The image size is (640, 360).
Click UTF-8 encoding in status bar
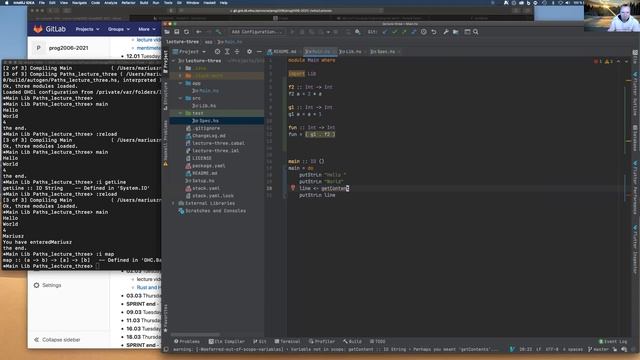pyautogui.click(x=552, y=349)
